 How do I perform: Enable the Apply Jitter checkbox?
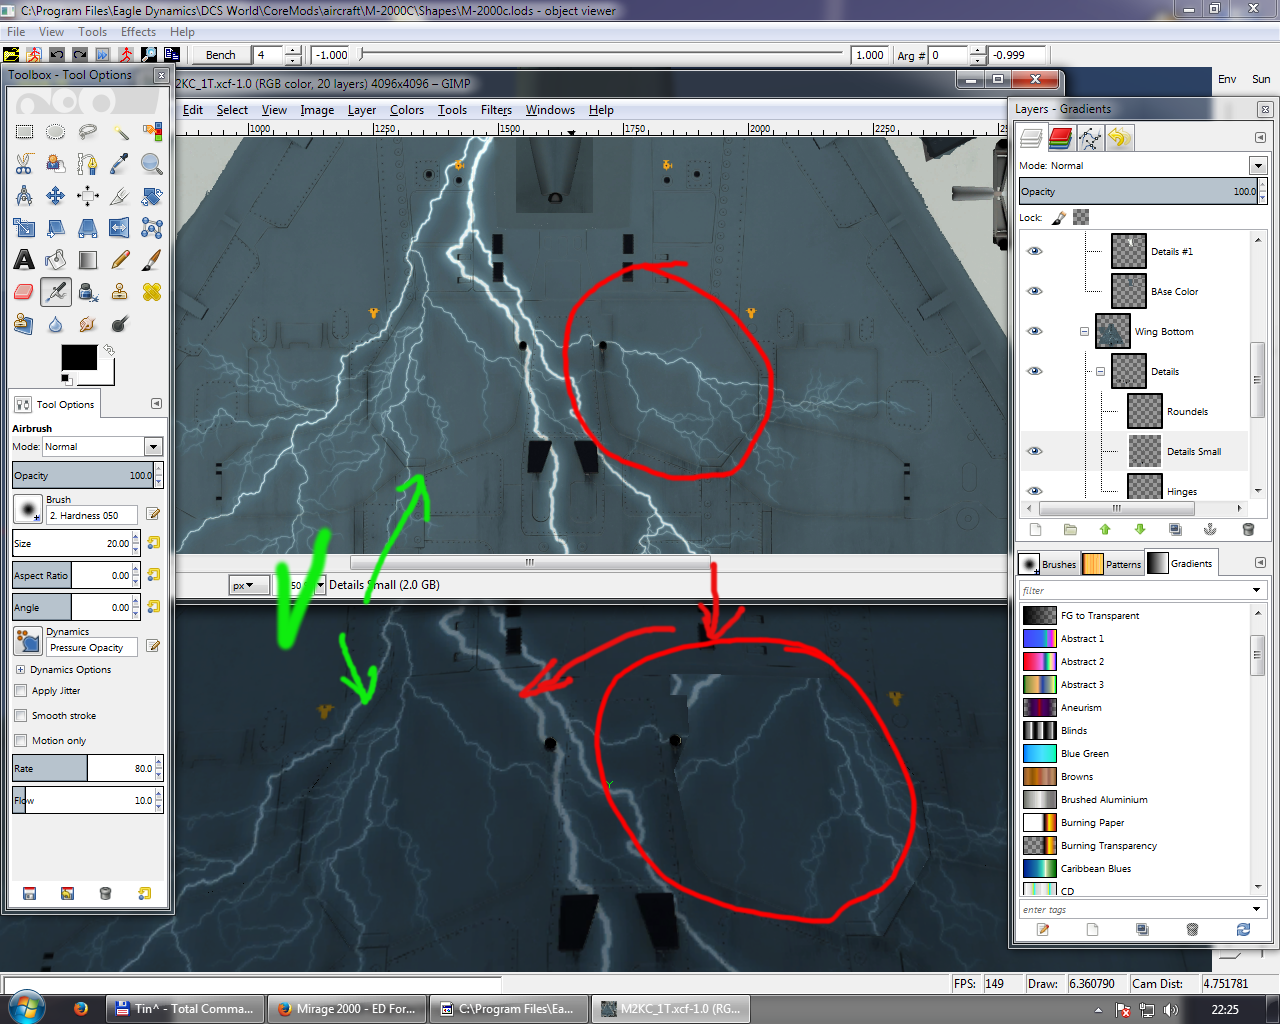[21, 690]
